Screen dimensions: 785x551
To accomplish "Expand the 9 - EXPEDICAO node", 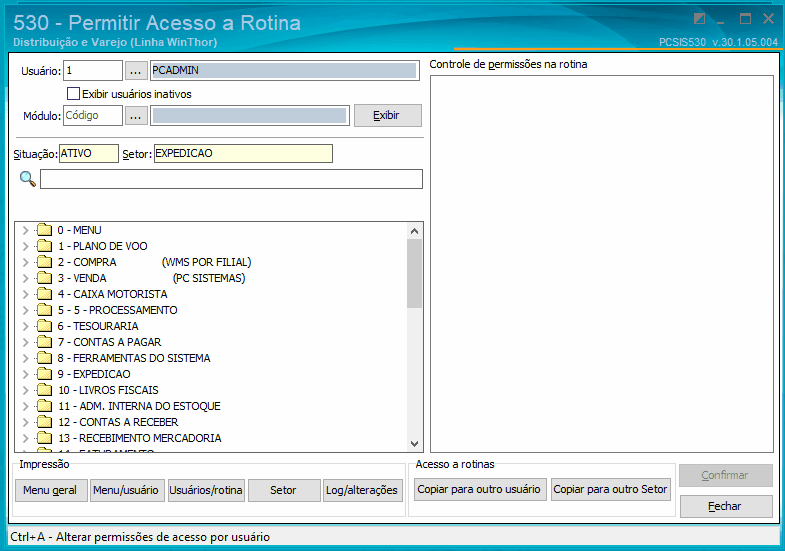I will (26, 374).
